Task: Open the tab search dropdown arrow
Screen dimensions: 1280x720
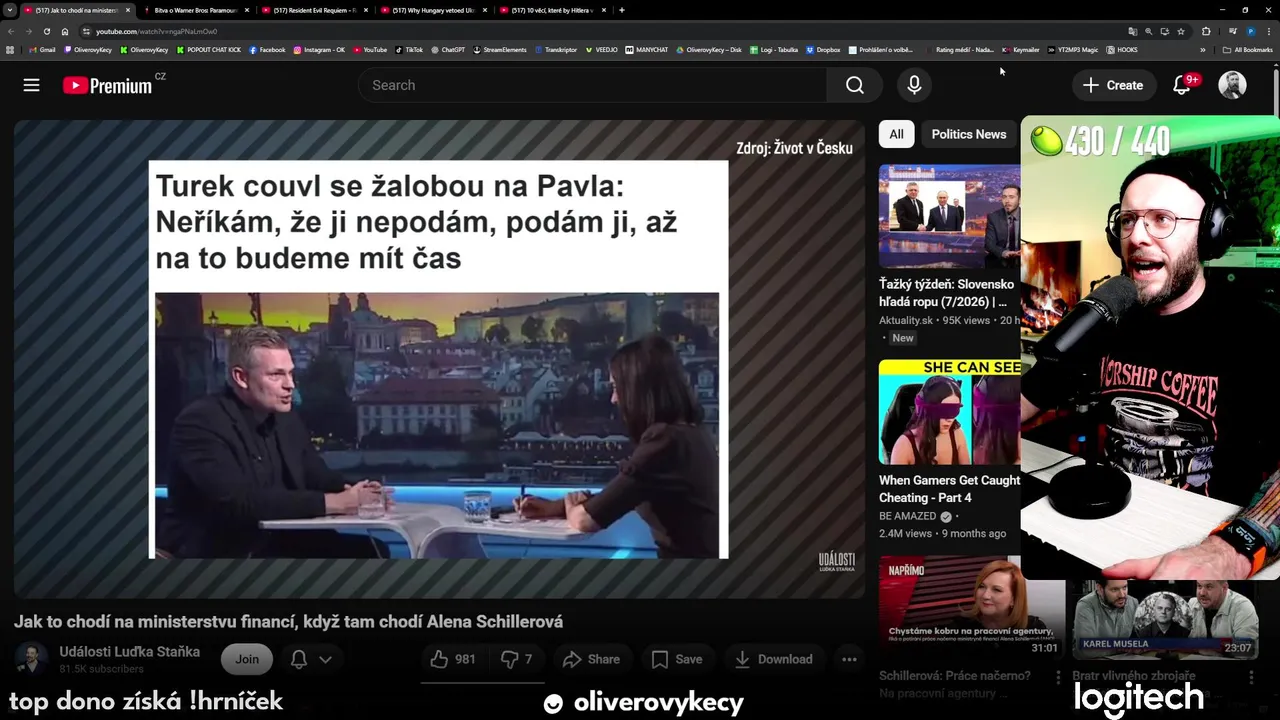Action: (10, 10)
